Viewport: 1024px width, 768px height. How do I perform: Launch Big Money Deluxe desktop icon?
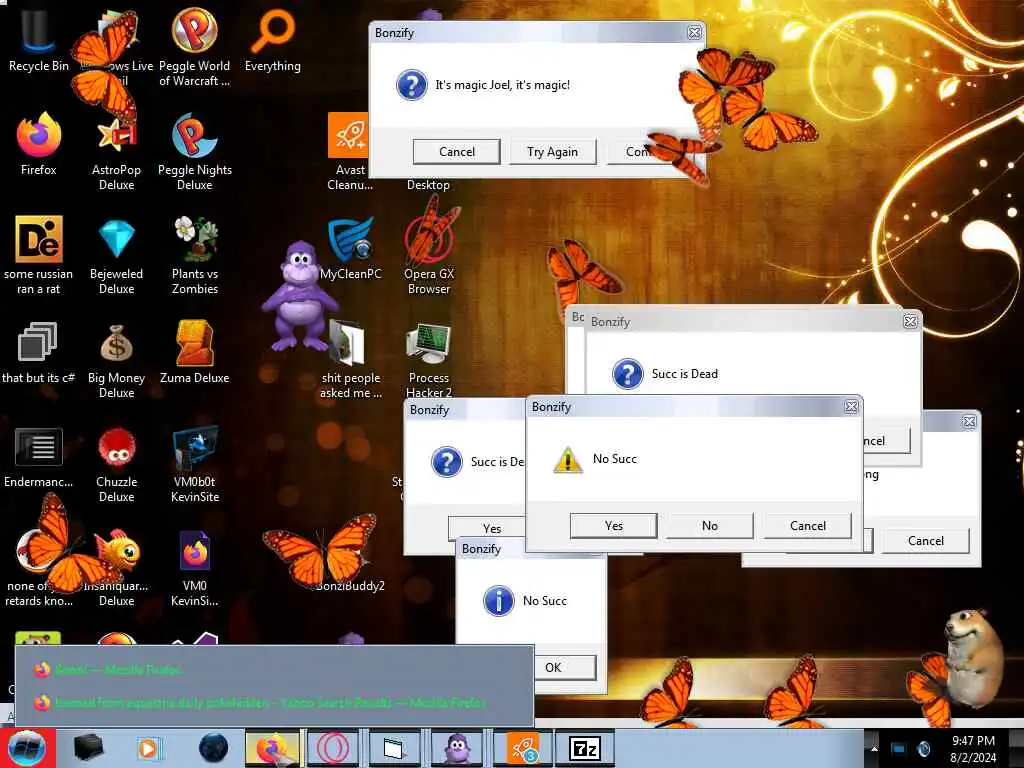point(116,359)
